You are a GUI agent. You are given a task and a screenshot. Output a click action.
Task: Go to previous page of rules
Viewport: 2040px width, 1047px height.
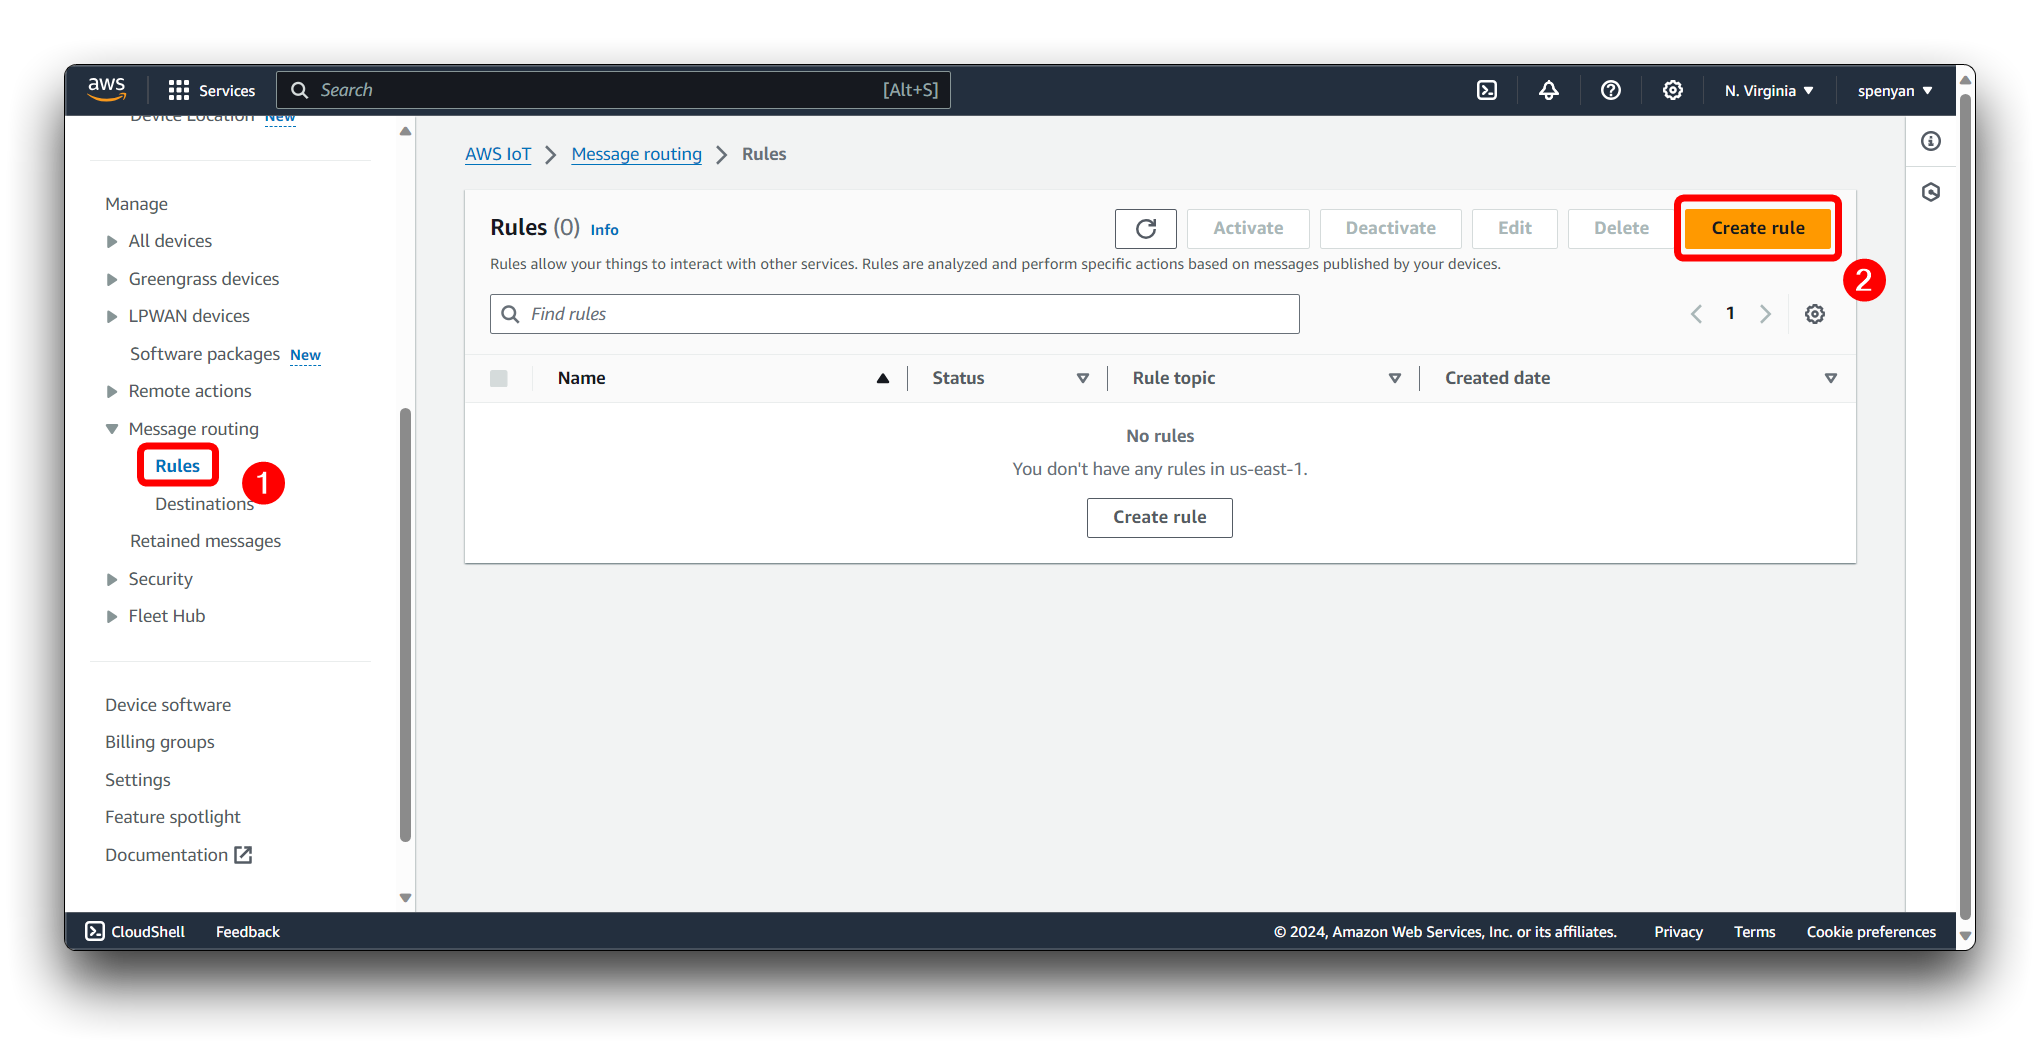pos(1696,314)
